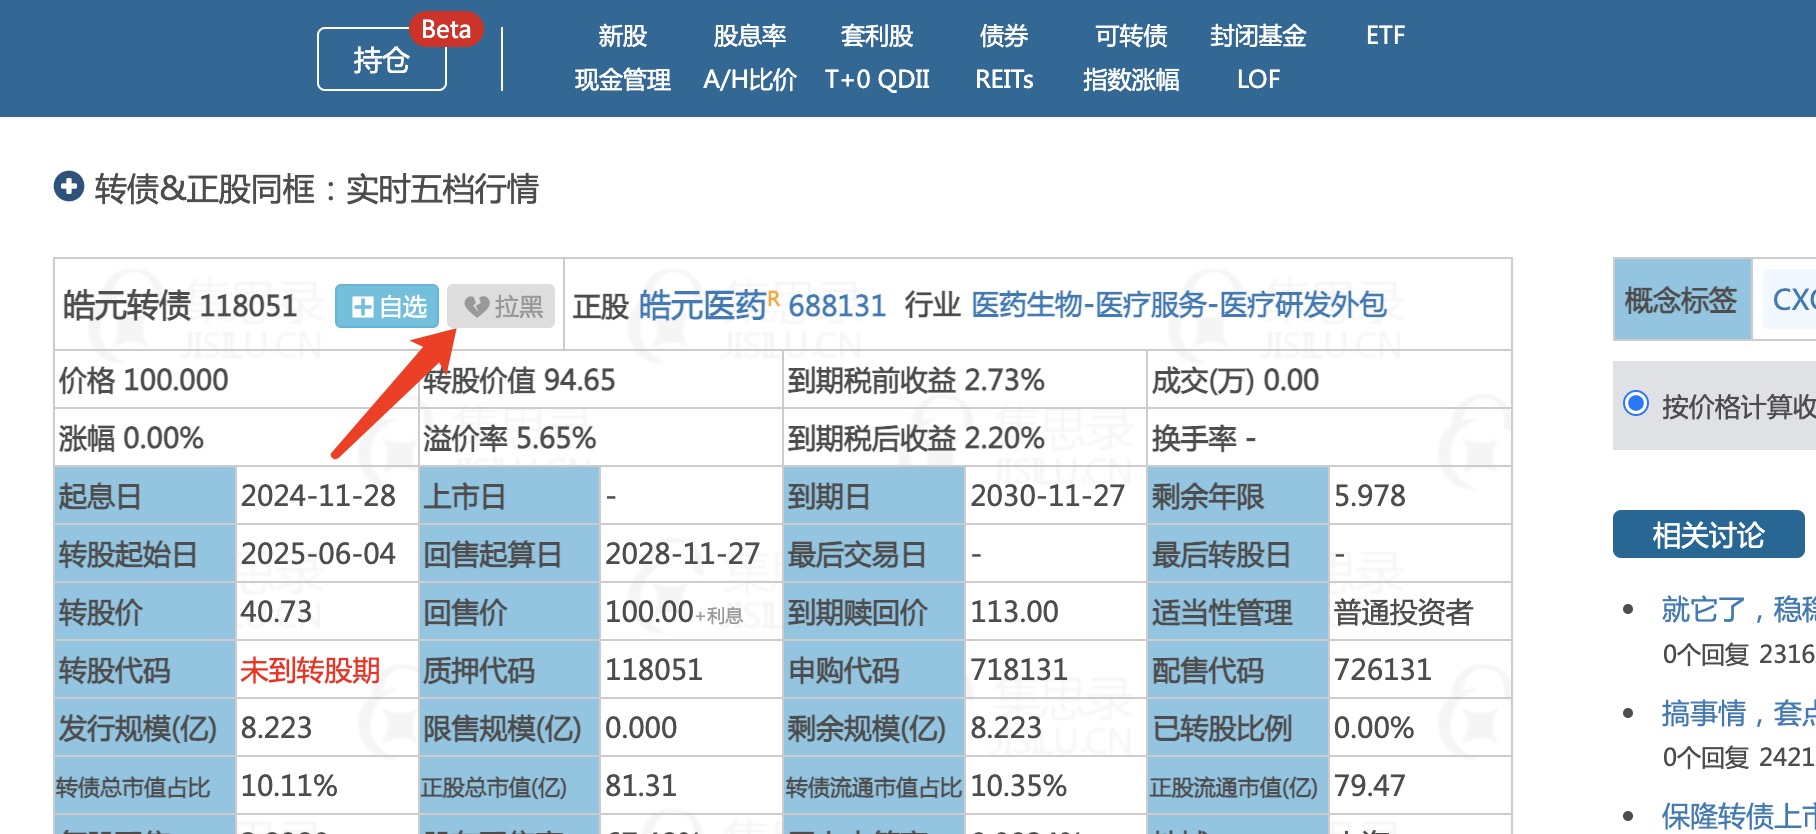The image size is (1816, 834).
Task: Open the 新股 menu item
Action: point(622,36)
